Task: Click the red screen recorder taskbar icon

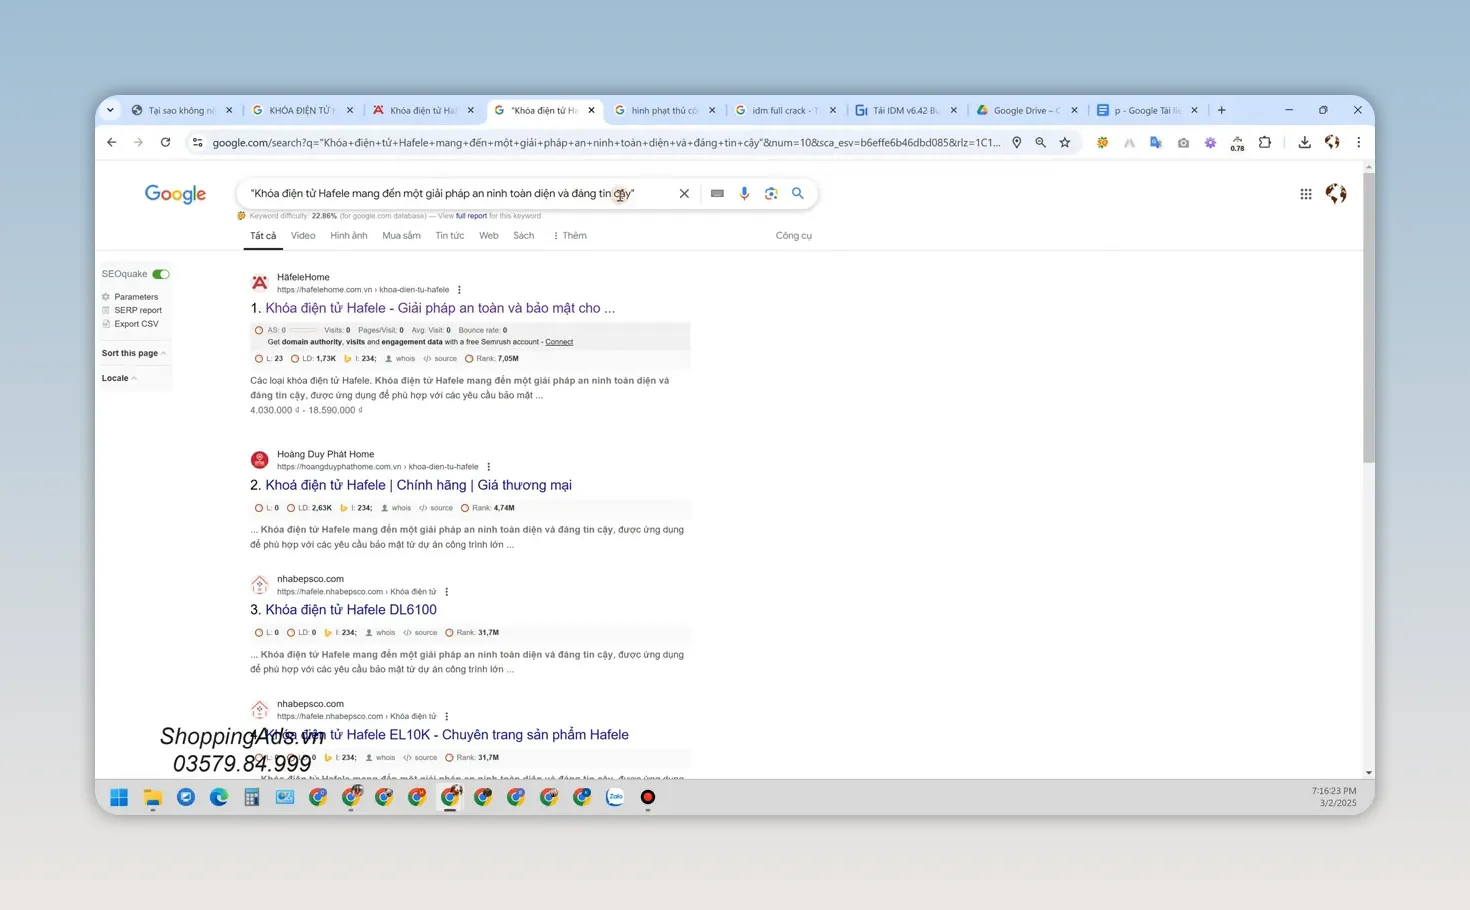Action: (648, 797)
